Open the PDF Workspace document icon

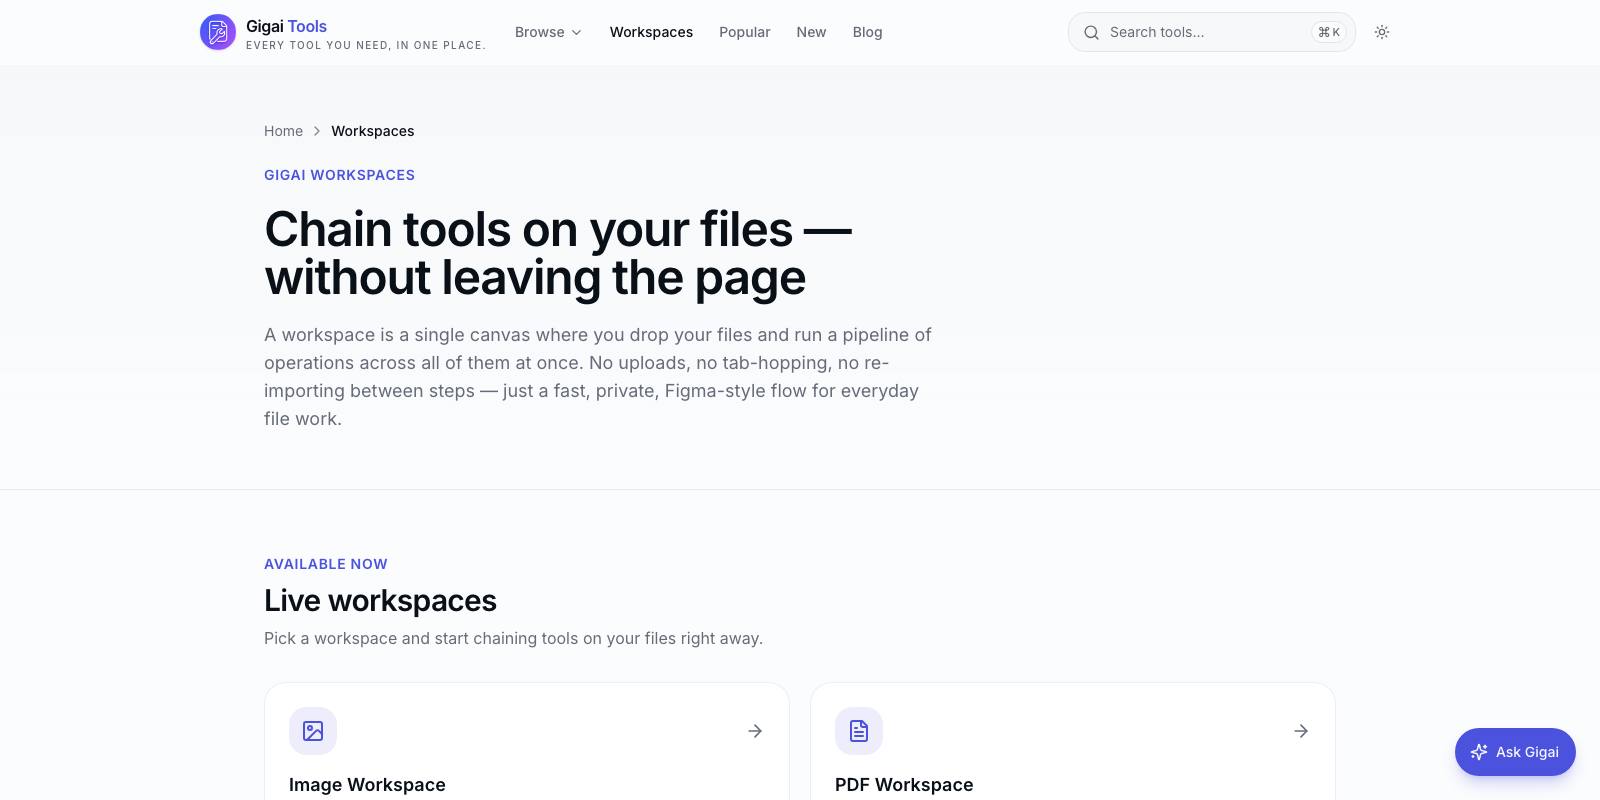pyautogui.click(x=859, y=731)
